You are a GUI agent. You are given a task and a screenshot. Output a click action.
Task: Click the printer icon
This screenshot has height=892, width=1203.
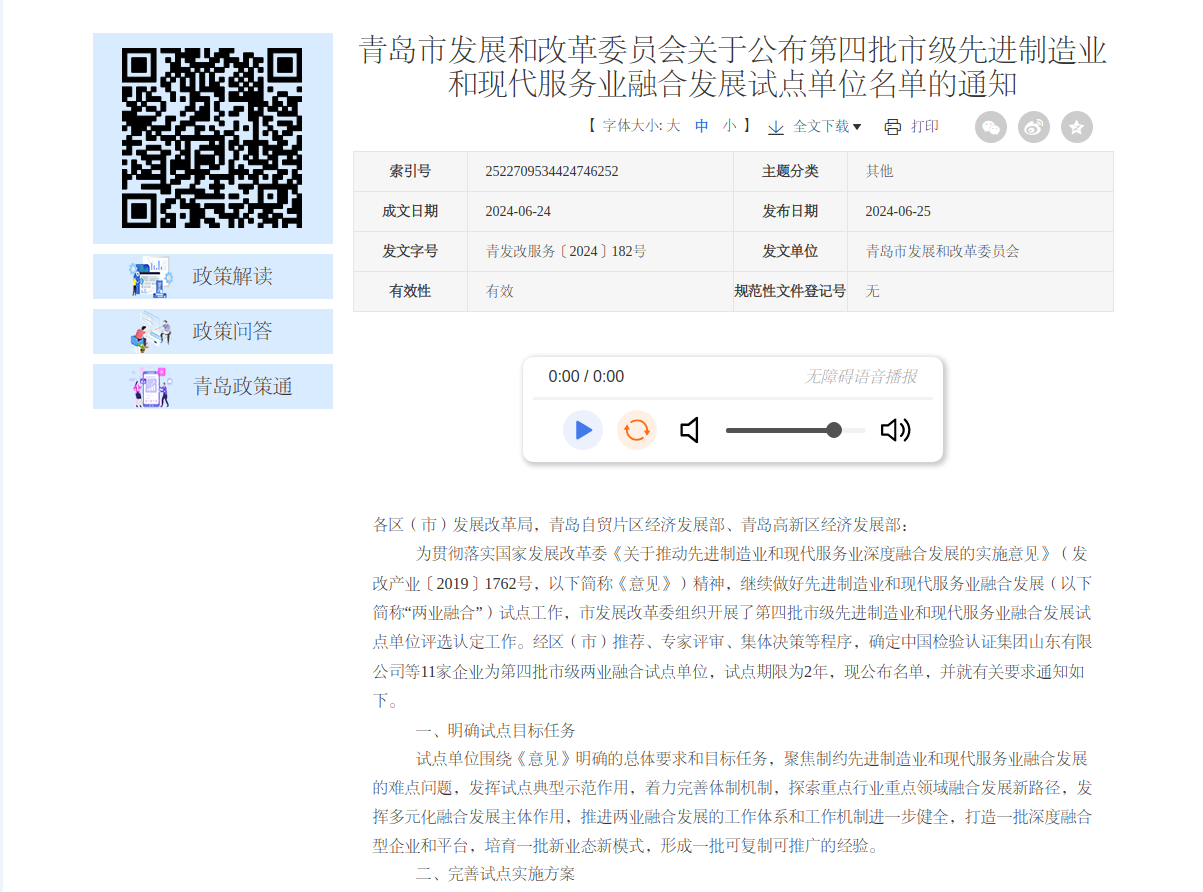[x=893, y=127]
